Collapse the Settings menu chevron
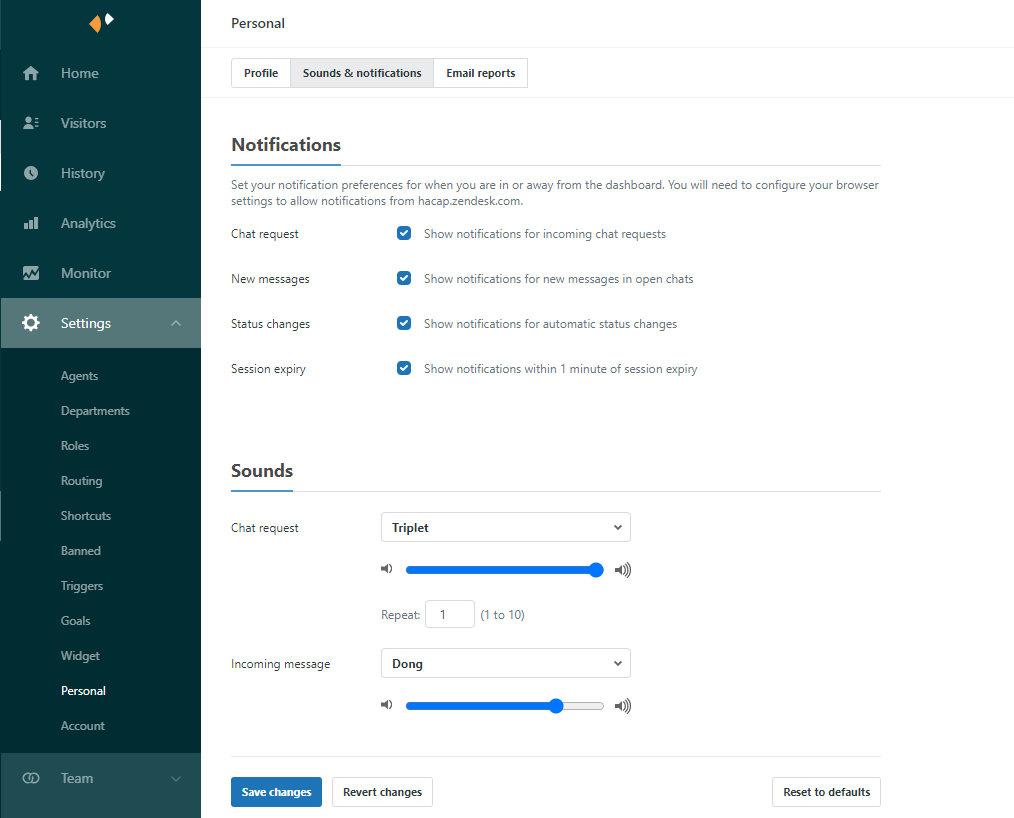The height and width of the screenshot is (818, 1014). point(176,323)
